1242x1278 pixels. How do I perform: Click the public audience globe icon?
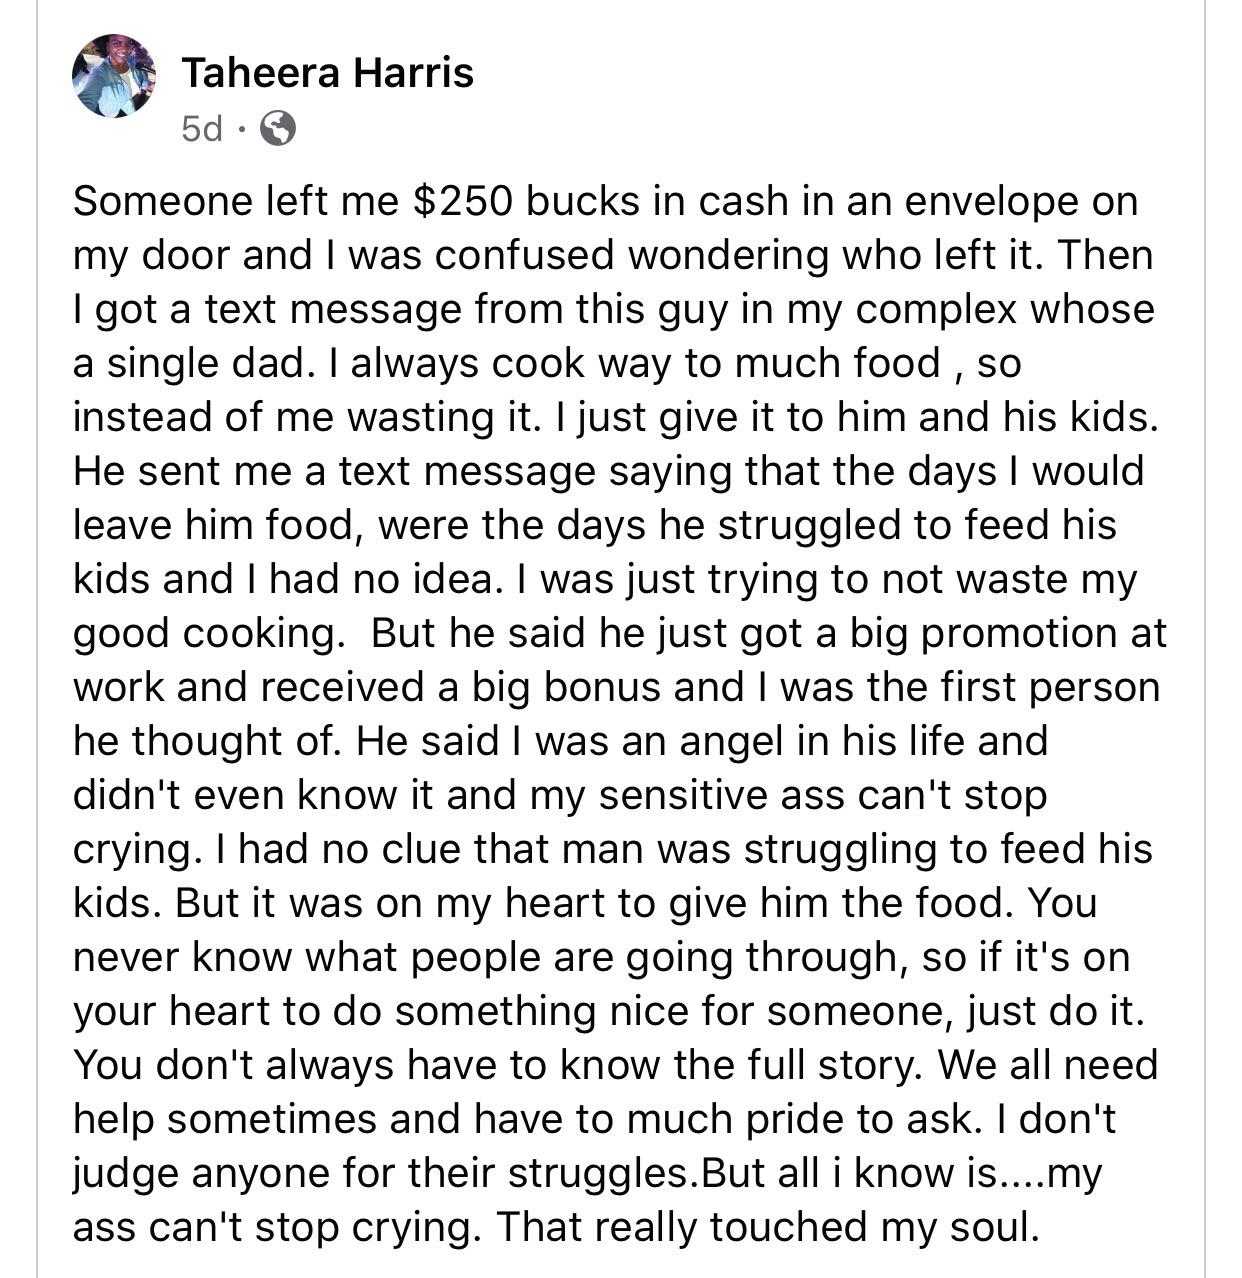(x=277, y=128)
